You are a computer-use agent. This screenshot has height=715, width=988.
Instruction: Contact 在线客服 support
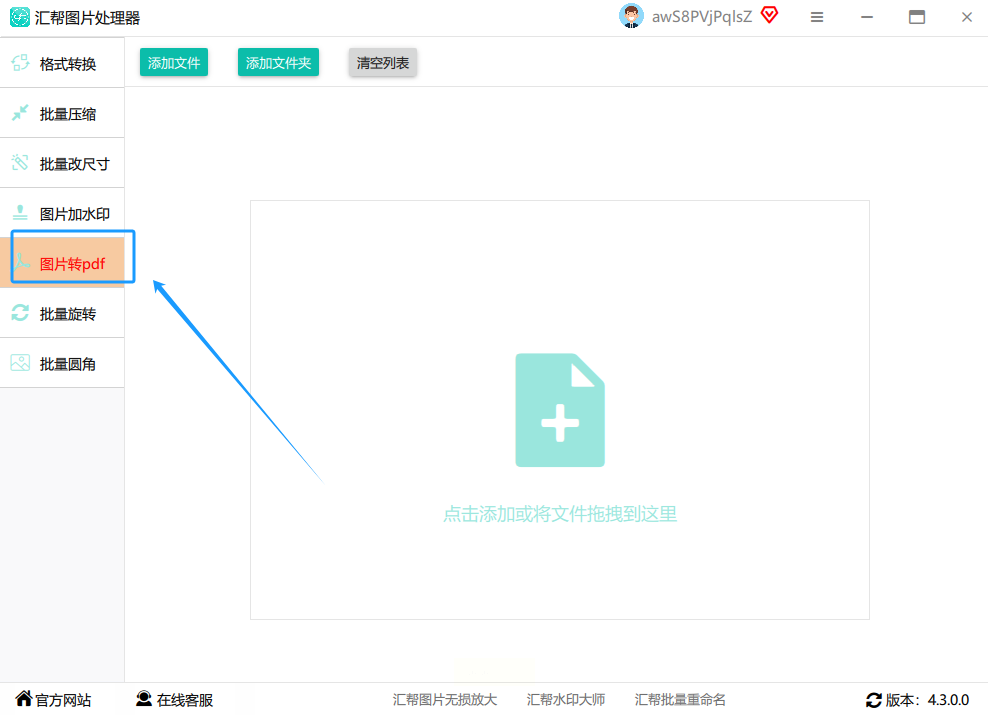[175, 699]
